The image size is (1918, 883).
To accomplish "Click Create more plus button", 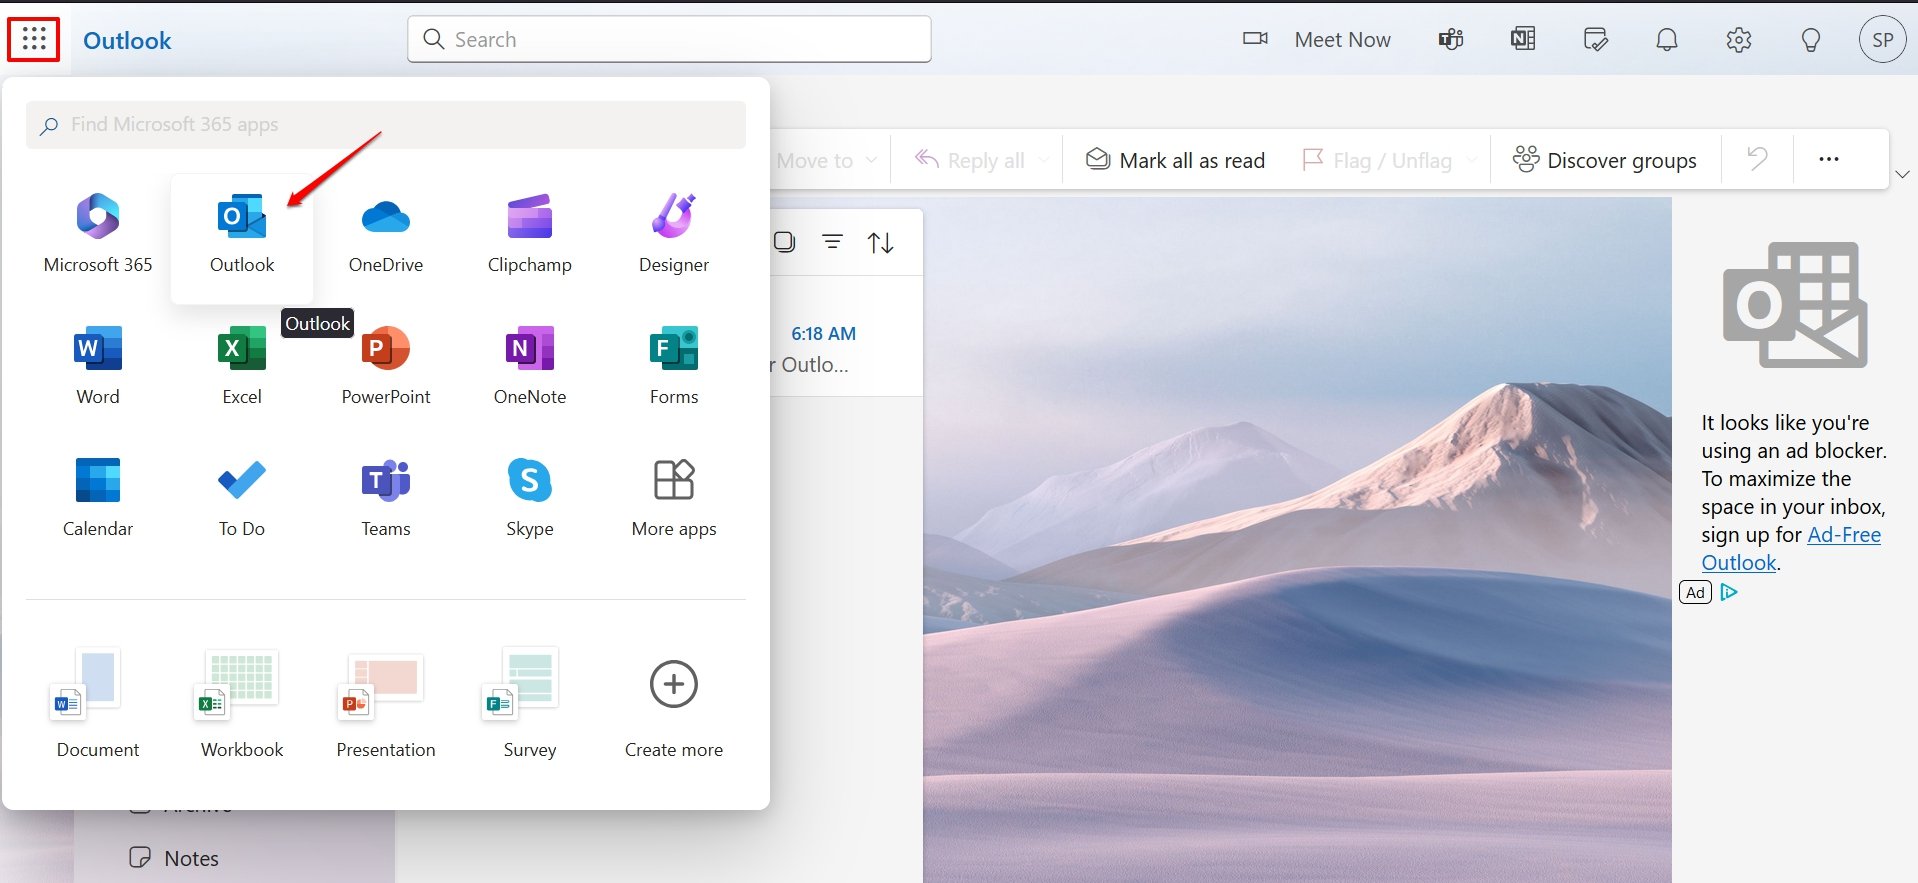I will click(x=674, y=684).
